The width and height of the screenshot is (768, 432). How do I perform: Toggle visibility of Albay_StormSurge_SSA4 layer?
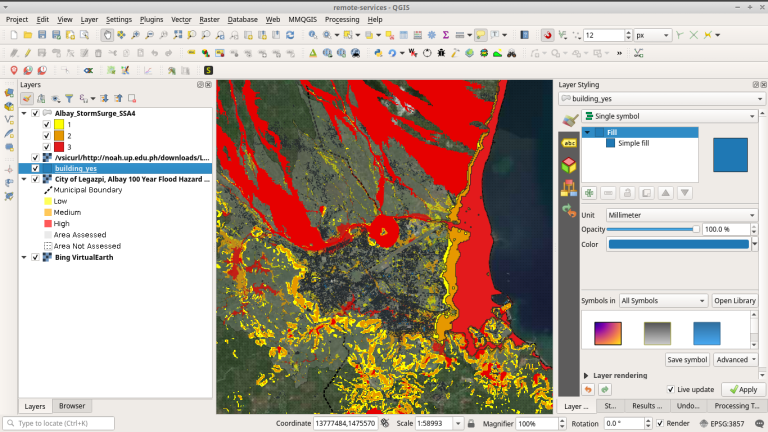pos(35,113)
